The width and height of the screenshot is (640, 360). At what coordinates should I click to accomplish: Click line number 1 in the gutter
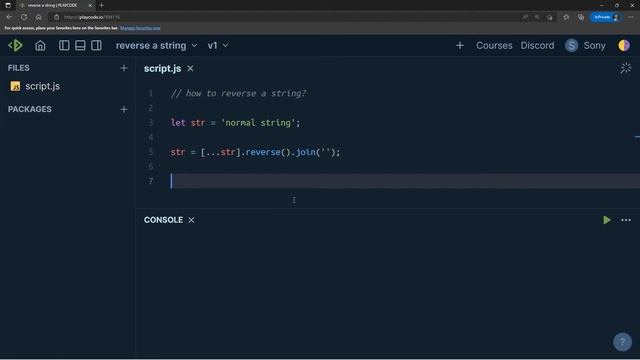[151, 93]
